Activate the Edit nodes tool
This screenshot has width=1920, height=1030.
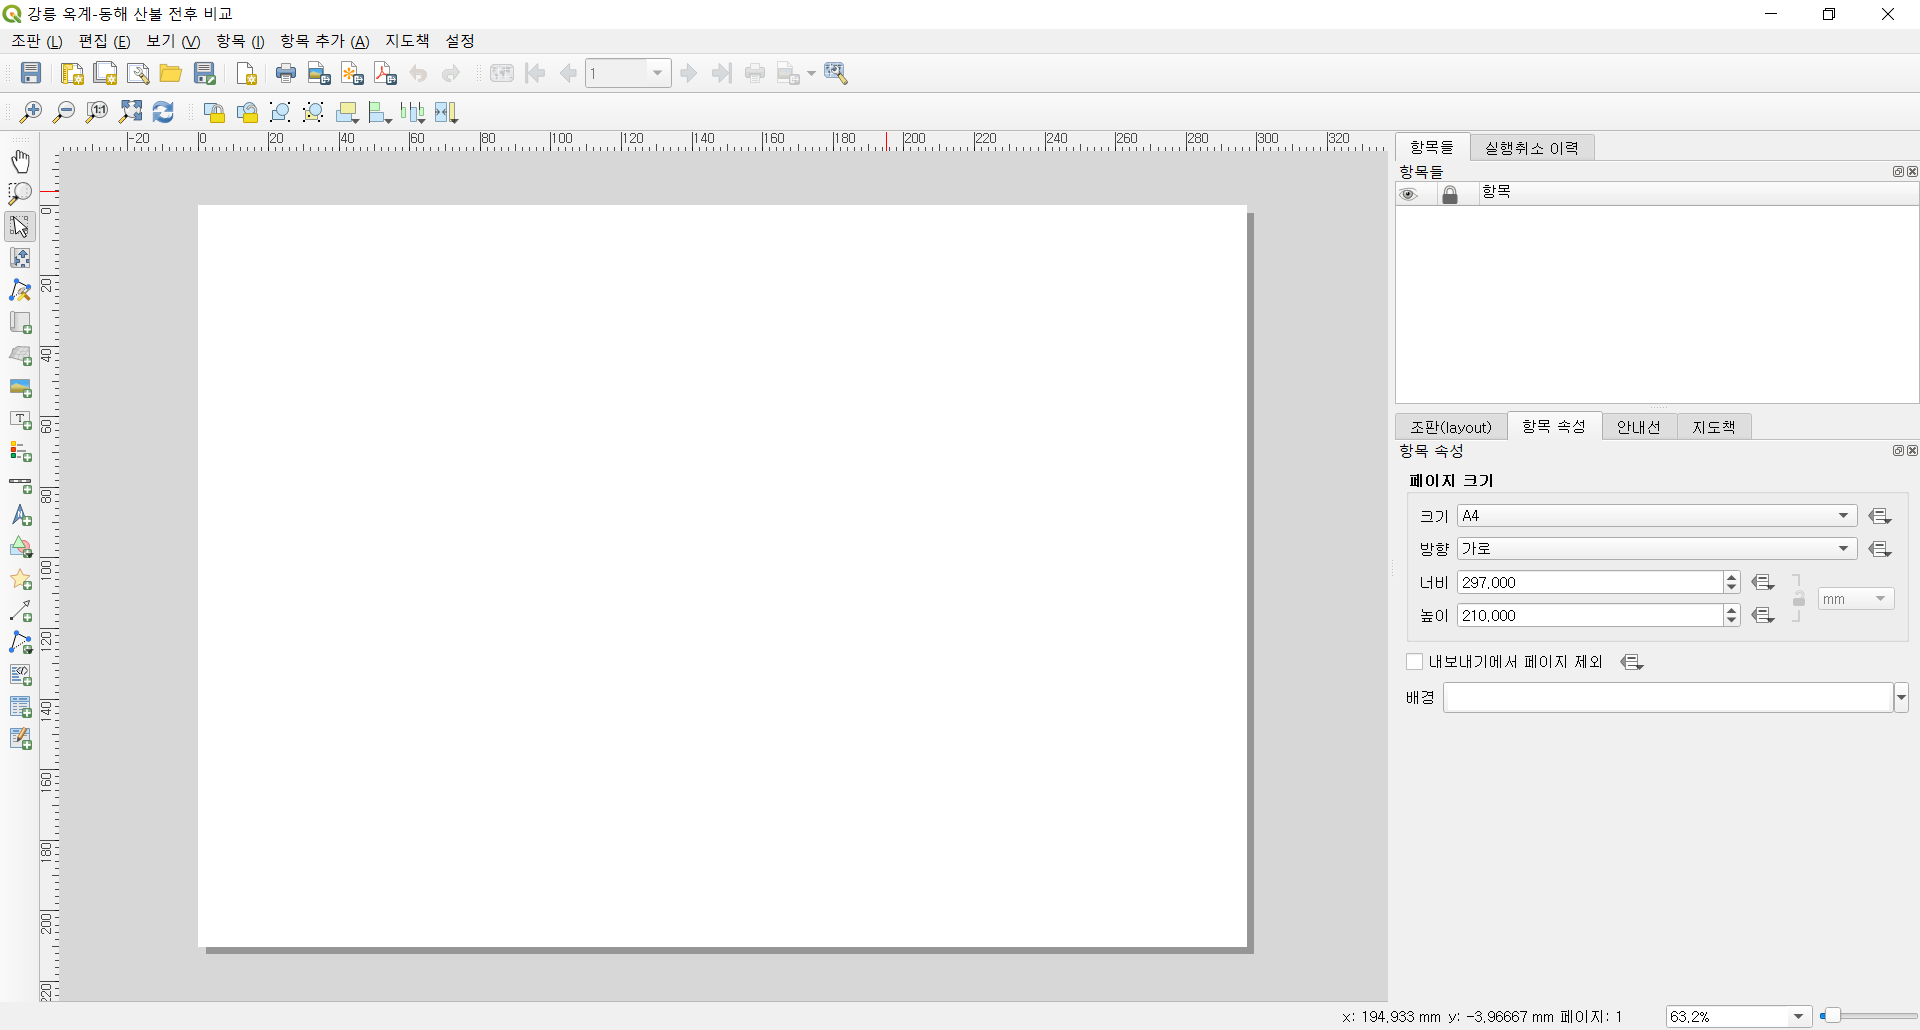tap(20, 290)
